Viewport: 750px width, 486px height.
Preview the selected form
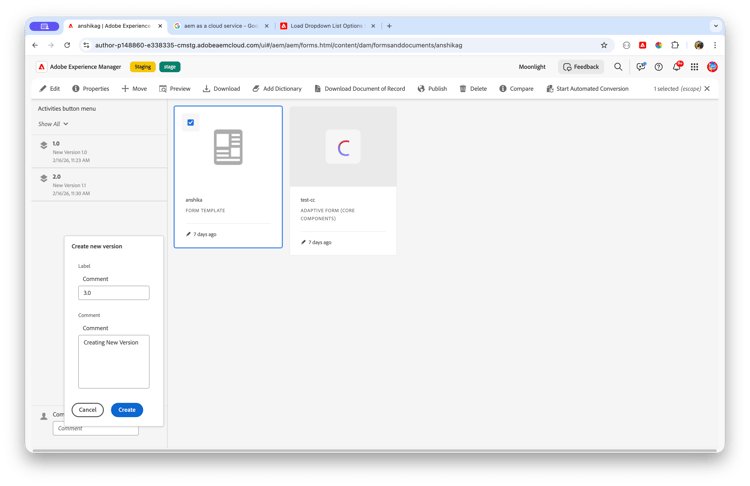(x=175, y=88)
